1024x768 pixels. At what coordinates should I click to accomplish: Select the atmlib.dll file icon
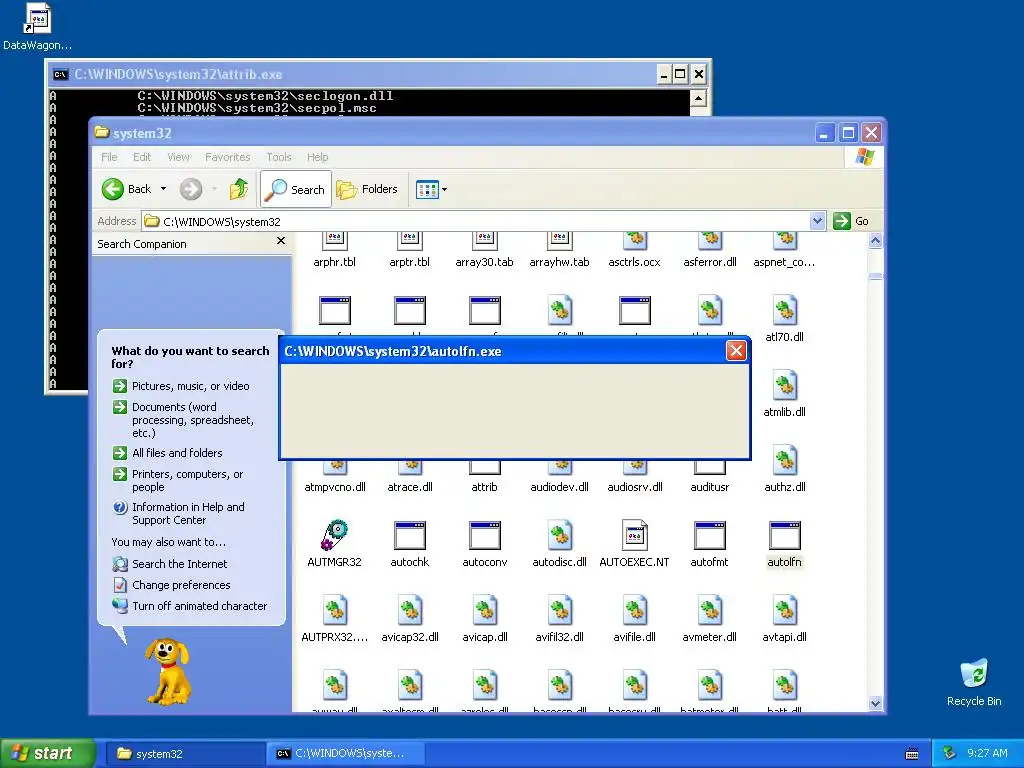tap(784, 385)
